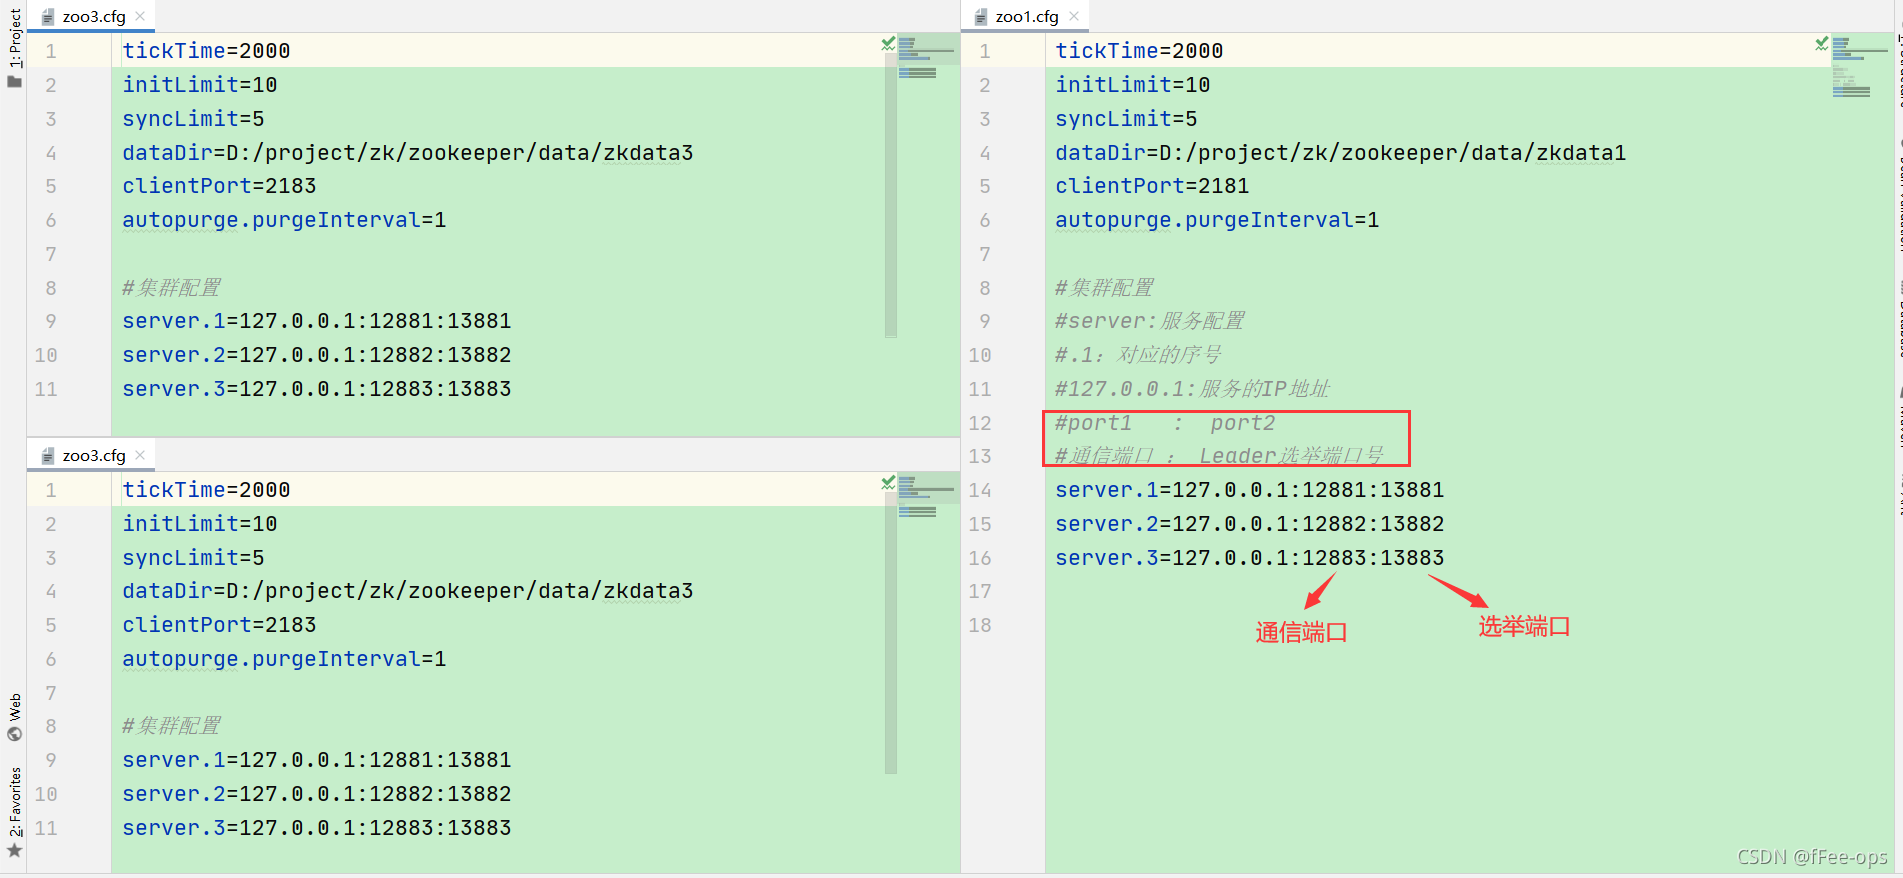The image size is (1903, 878).
Task: Click server.1 line in upper zoo3.cfg editor
Action: [x=316, y=321]
